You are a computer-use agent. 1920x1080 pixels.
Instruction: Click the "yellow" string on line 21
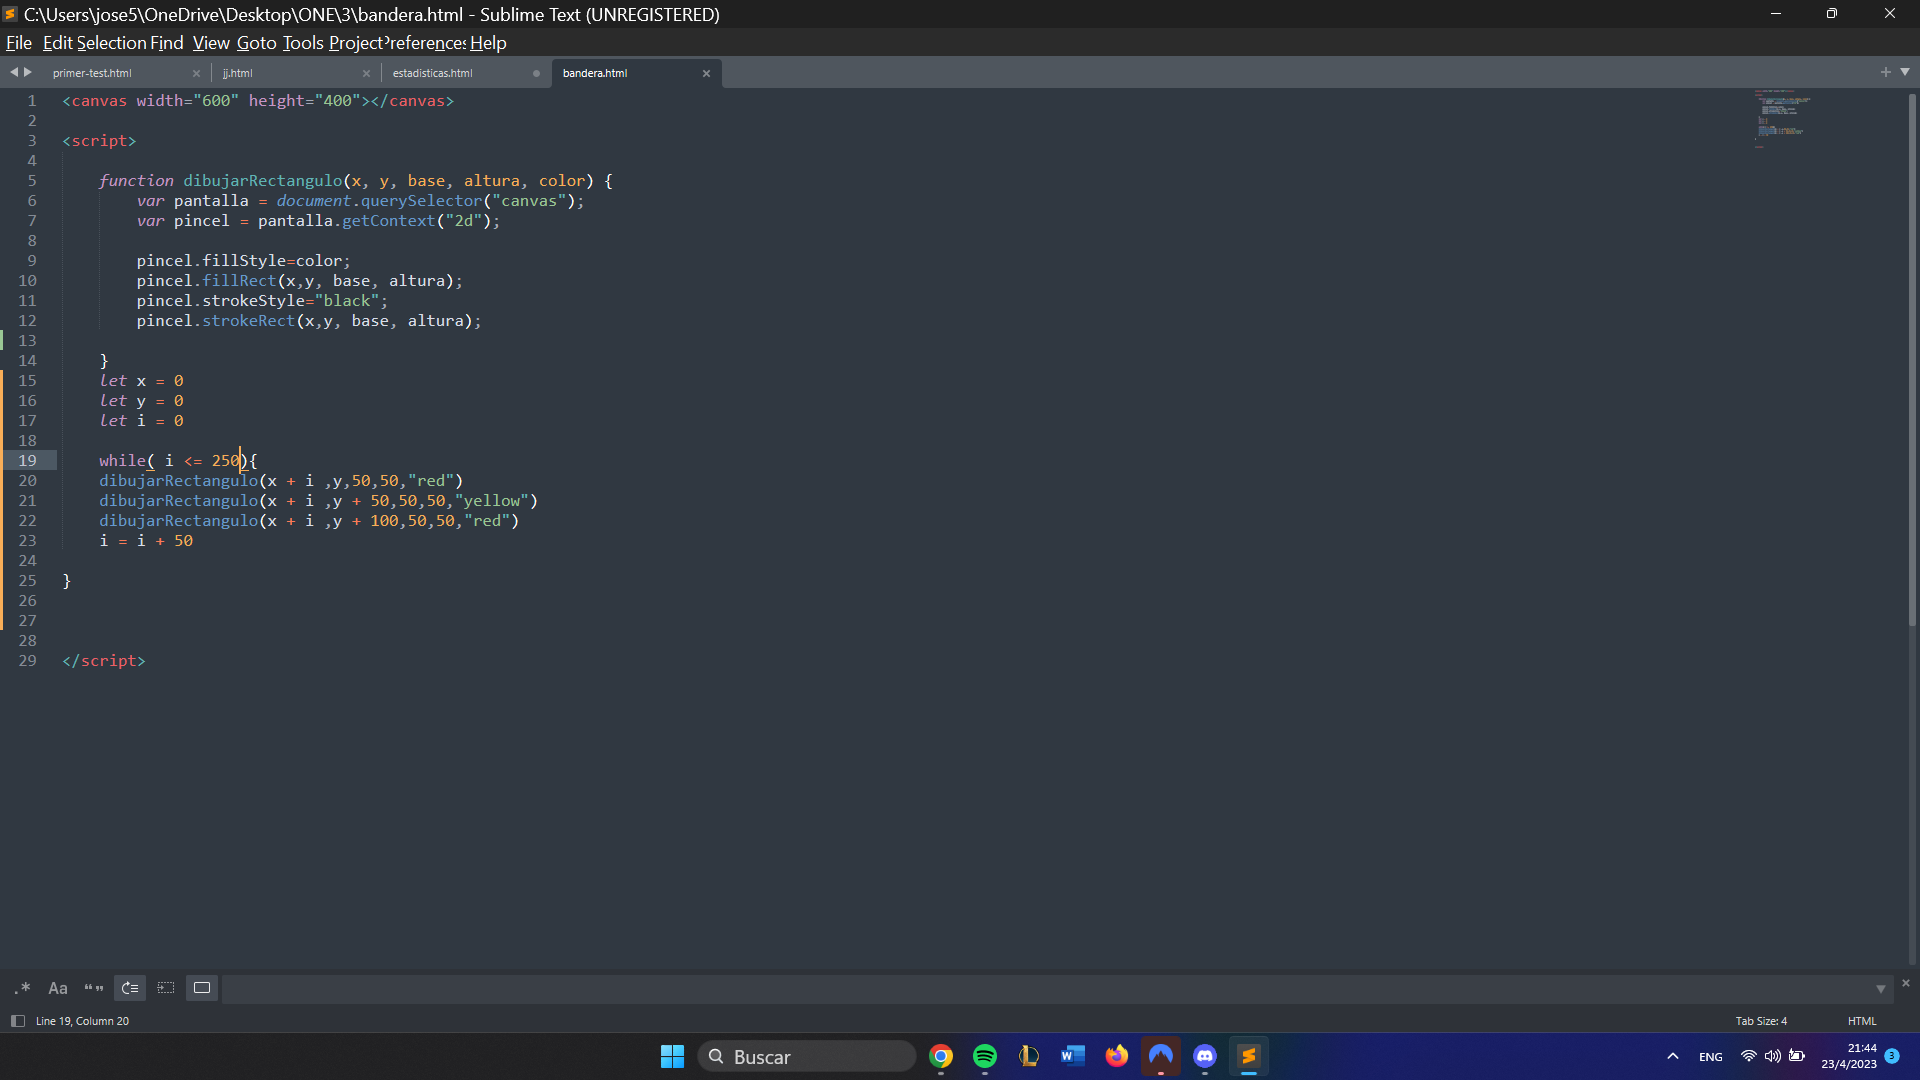tap(492, 501)
